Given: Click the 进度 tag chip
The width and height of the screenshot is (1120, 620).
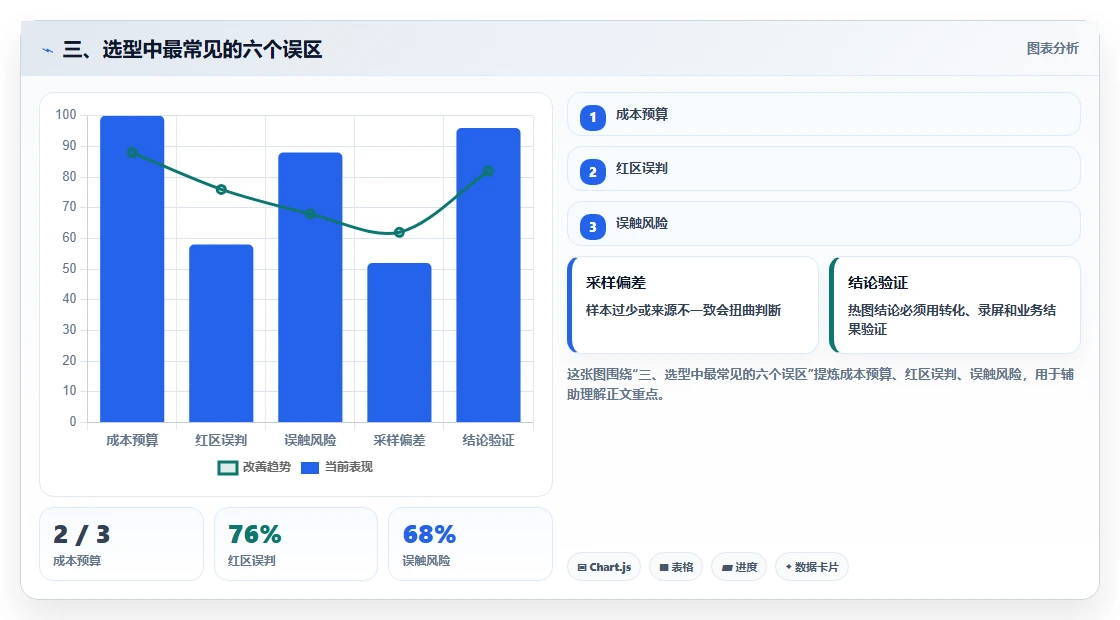Looking at the screenshot, I should pos(739,567).
